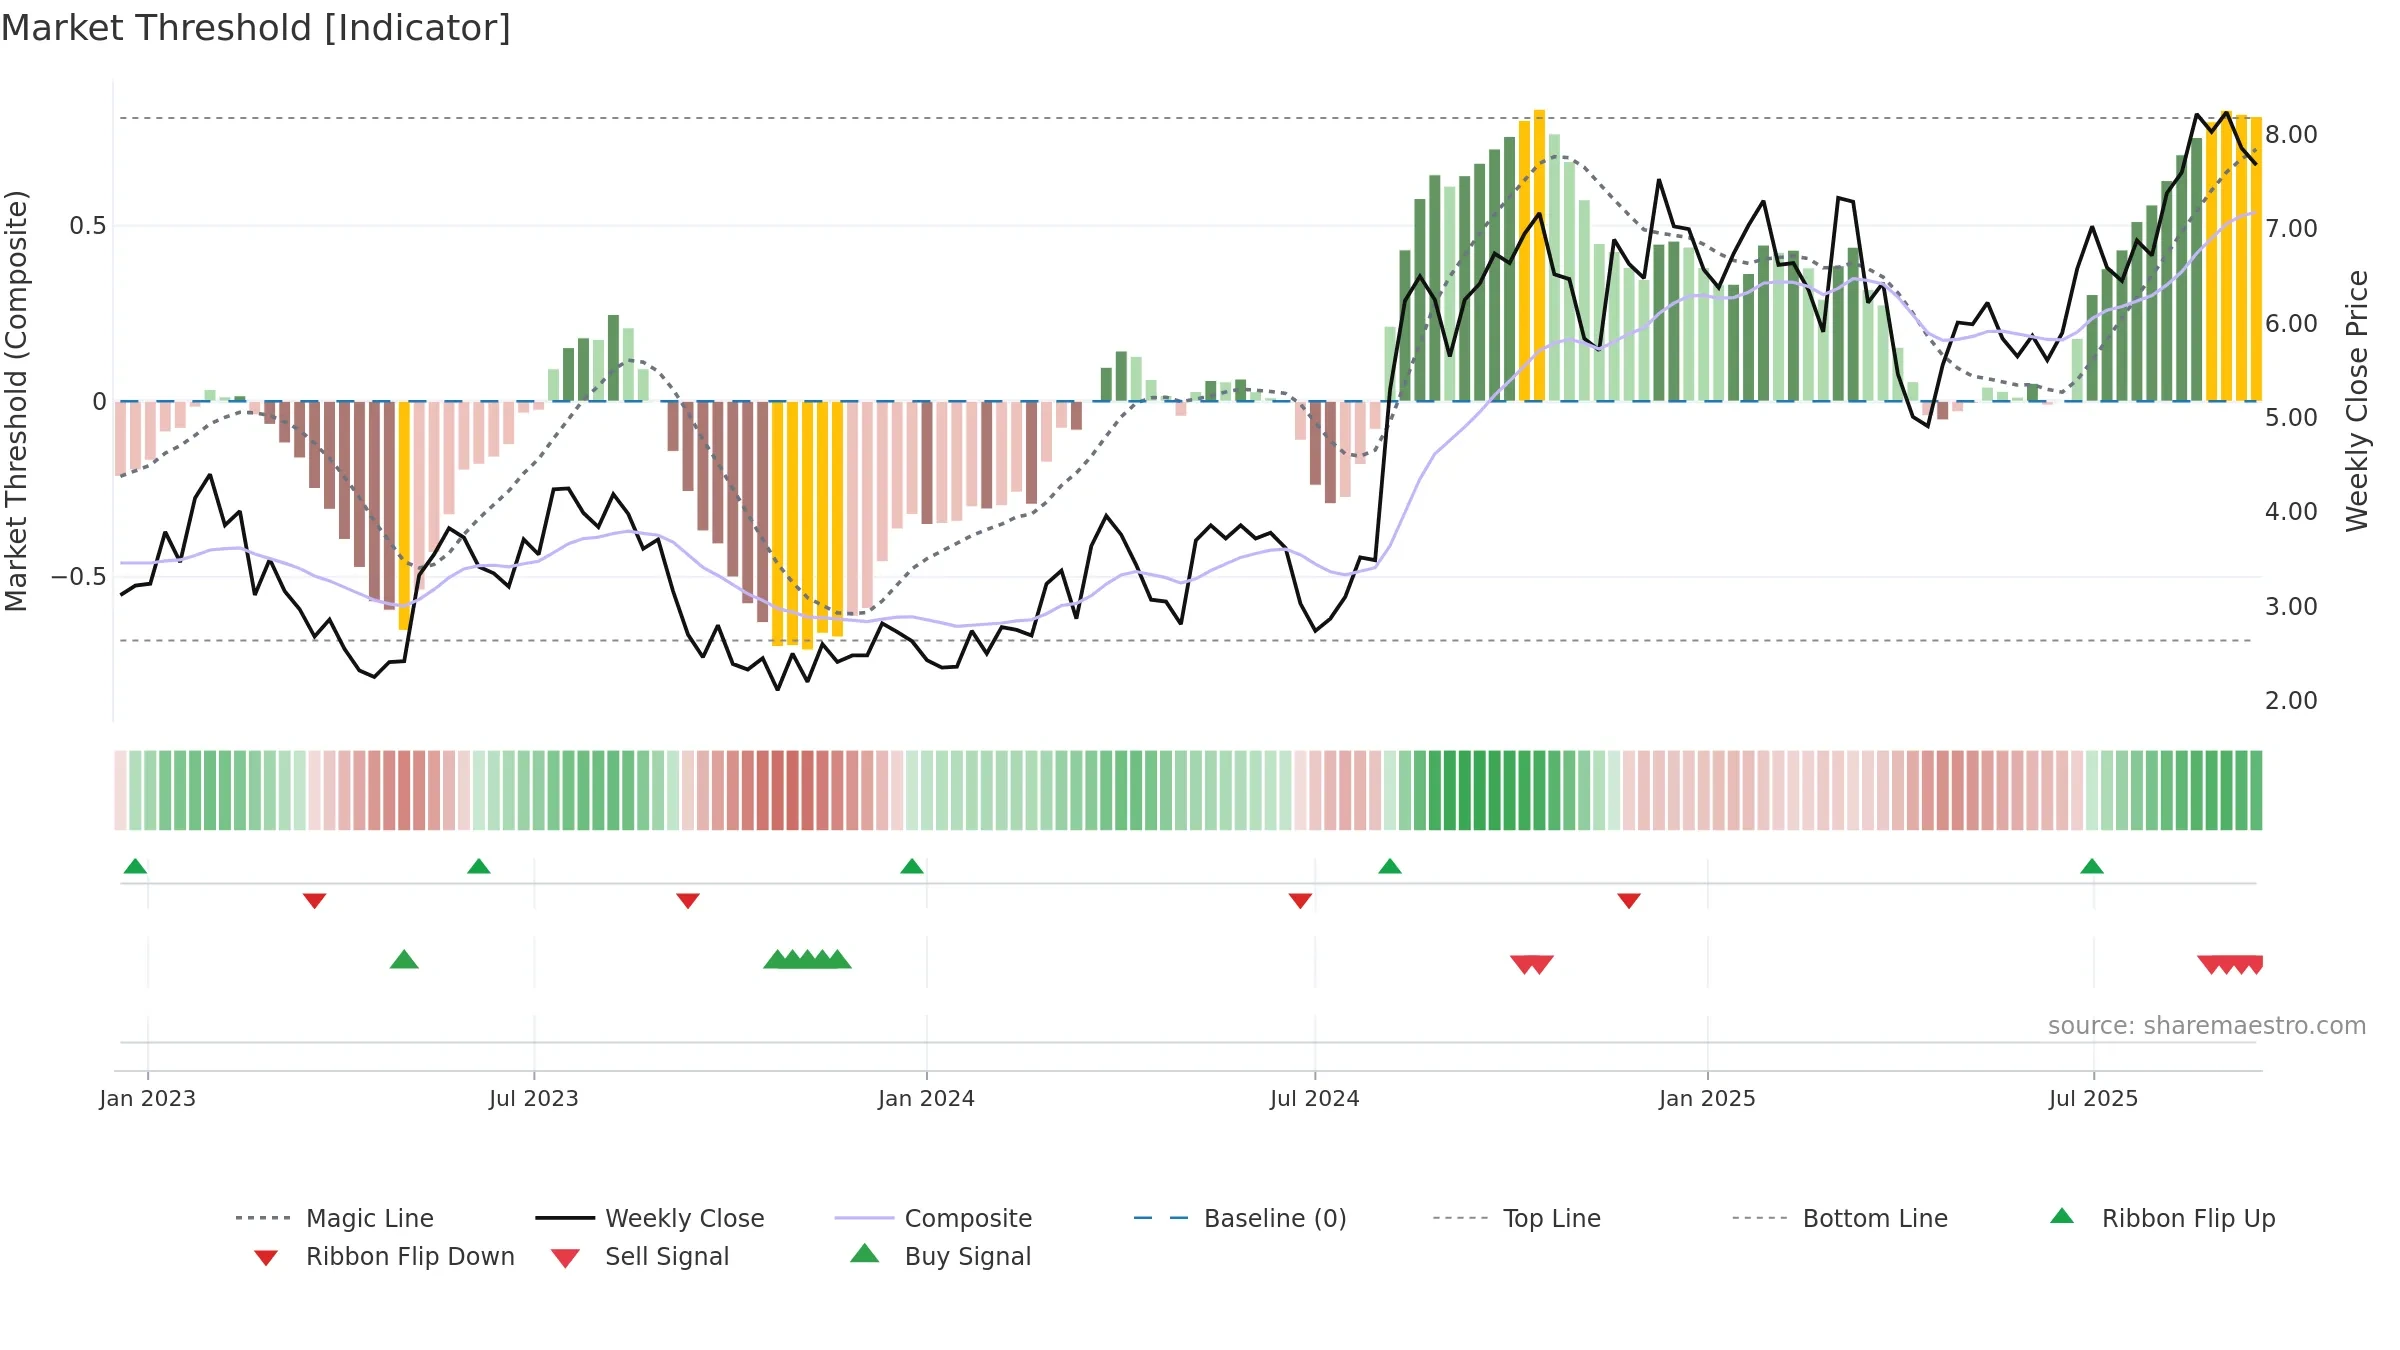This screenshot has height=1350, width=2400.
Task: Click the Market Threshold [Indicator] chart title
Action: (x=256, y=28)
